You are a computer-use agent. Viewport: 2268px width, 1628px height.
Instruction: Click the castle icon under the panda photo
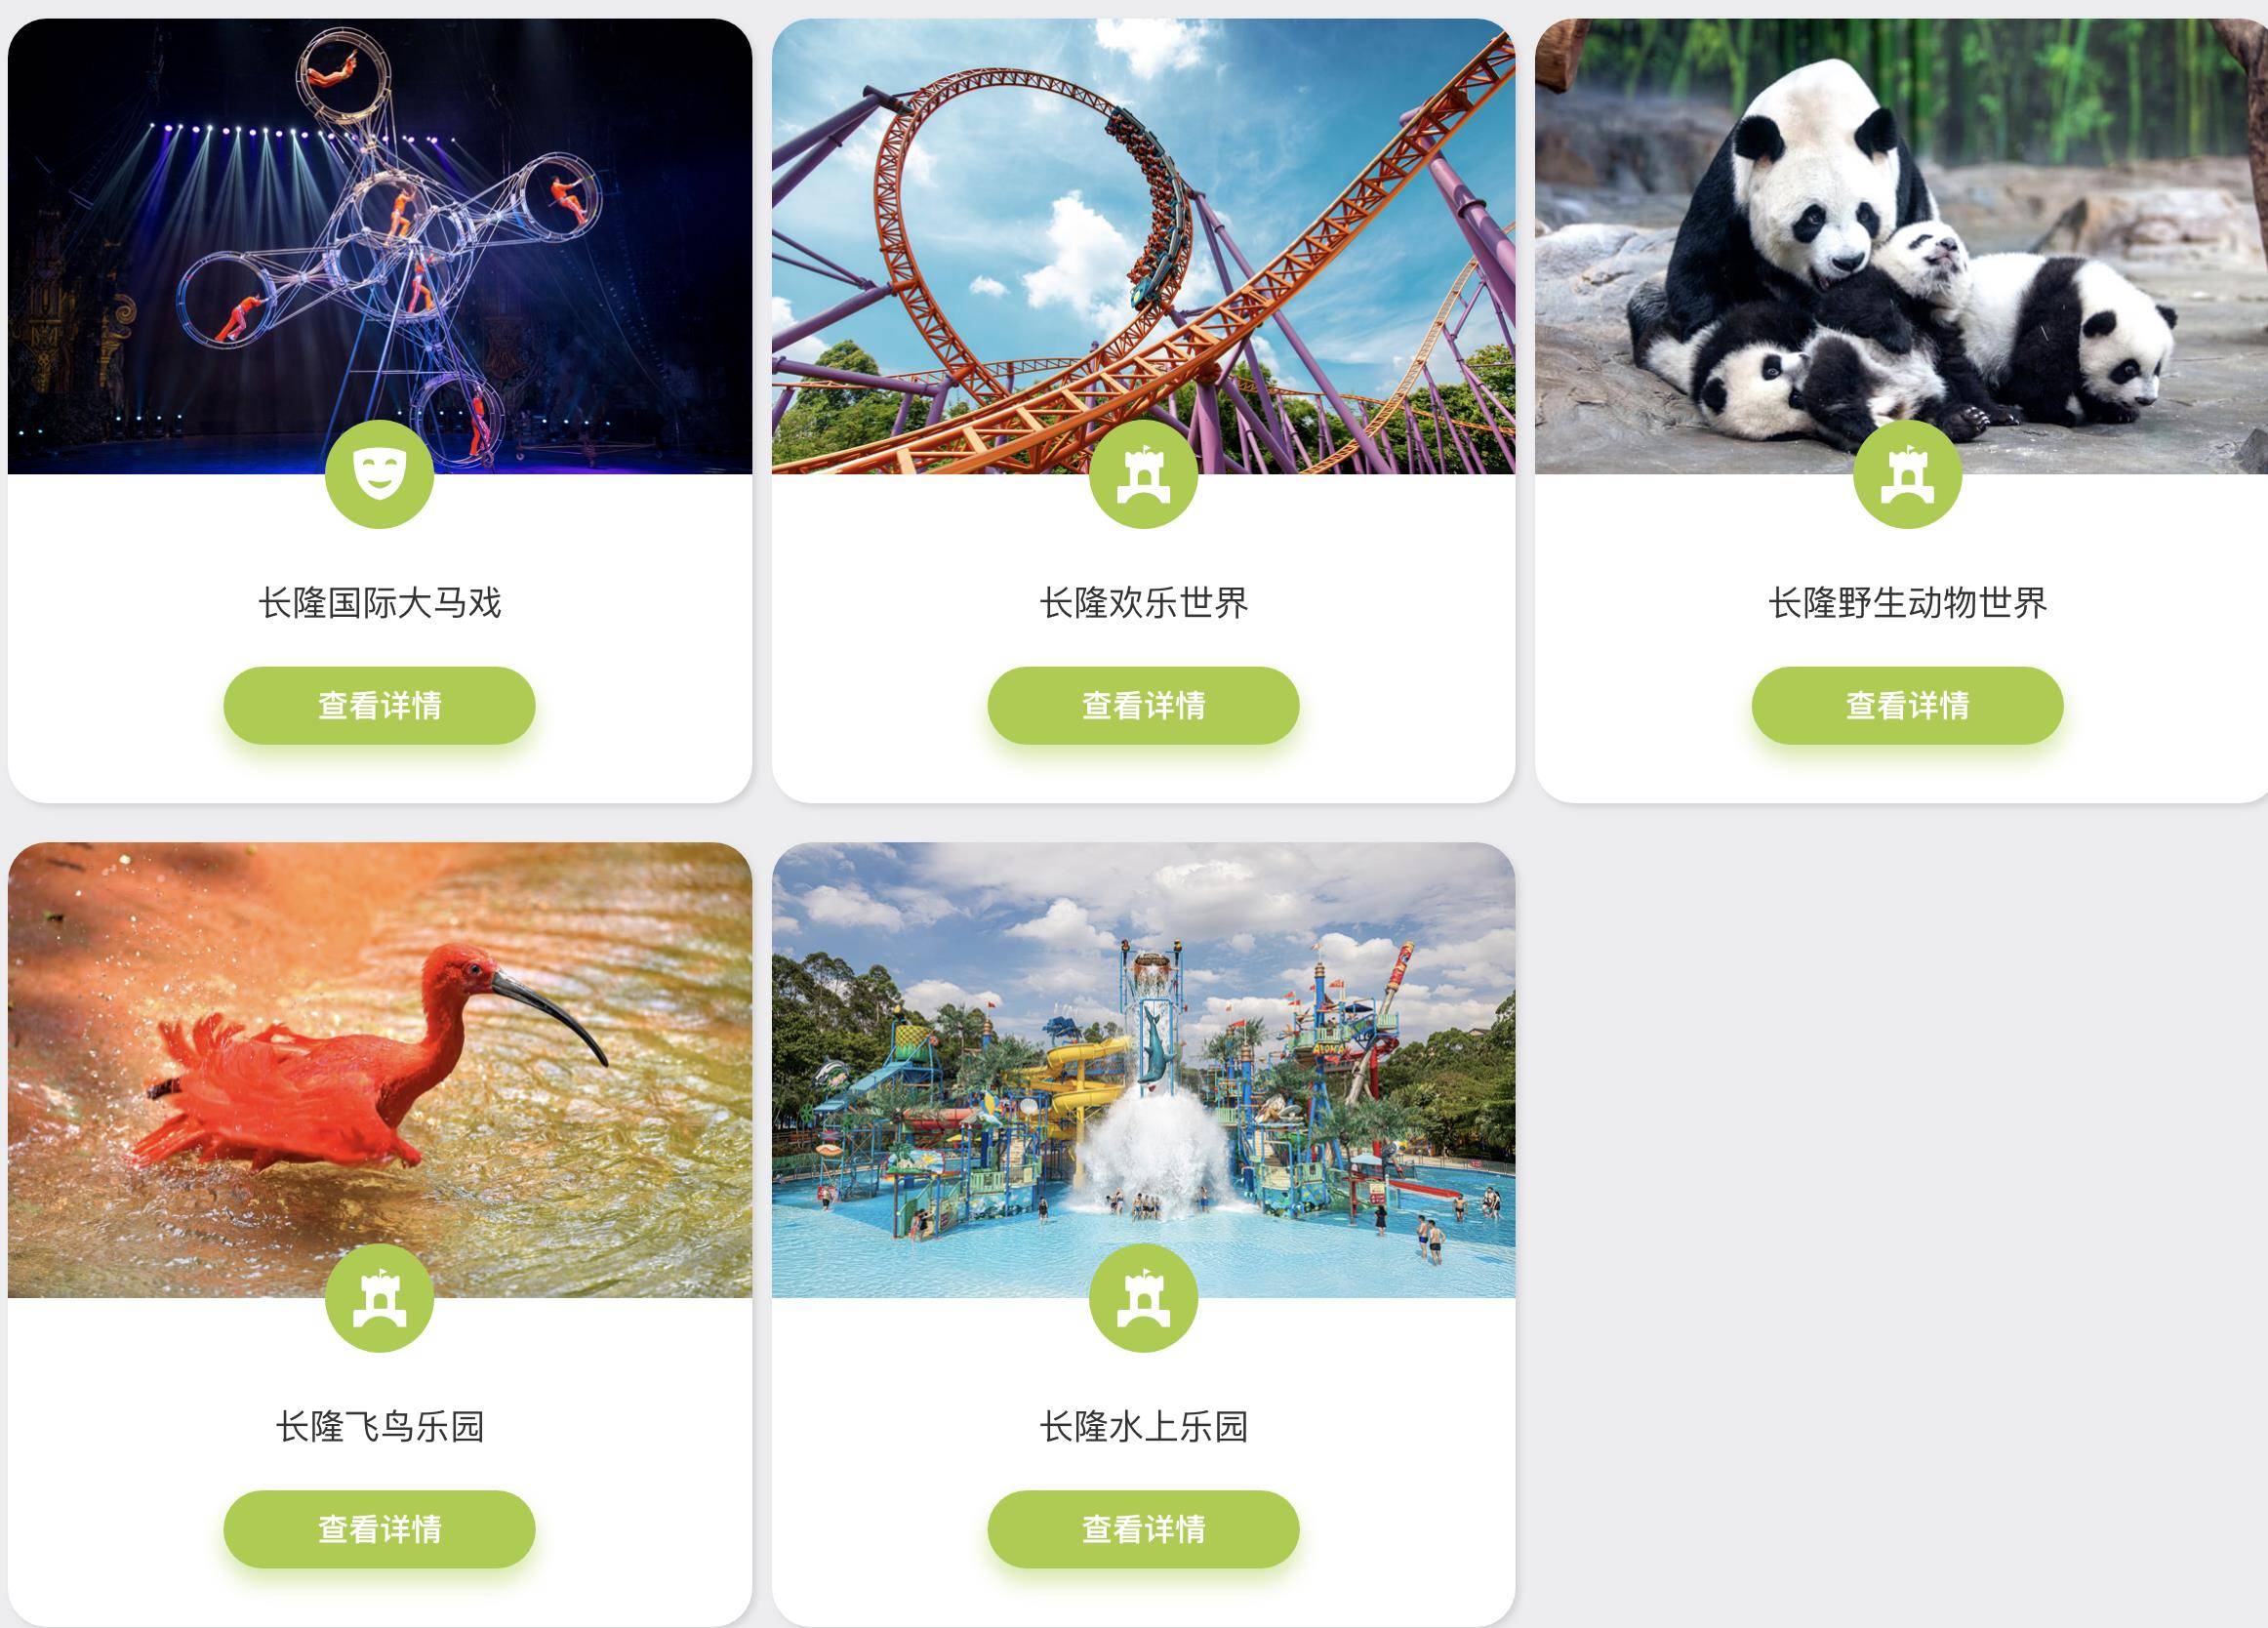(x=1907, y=474)
